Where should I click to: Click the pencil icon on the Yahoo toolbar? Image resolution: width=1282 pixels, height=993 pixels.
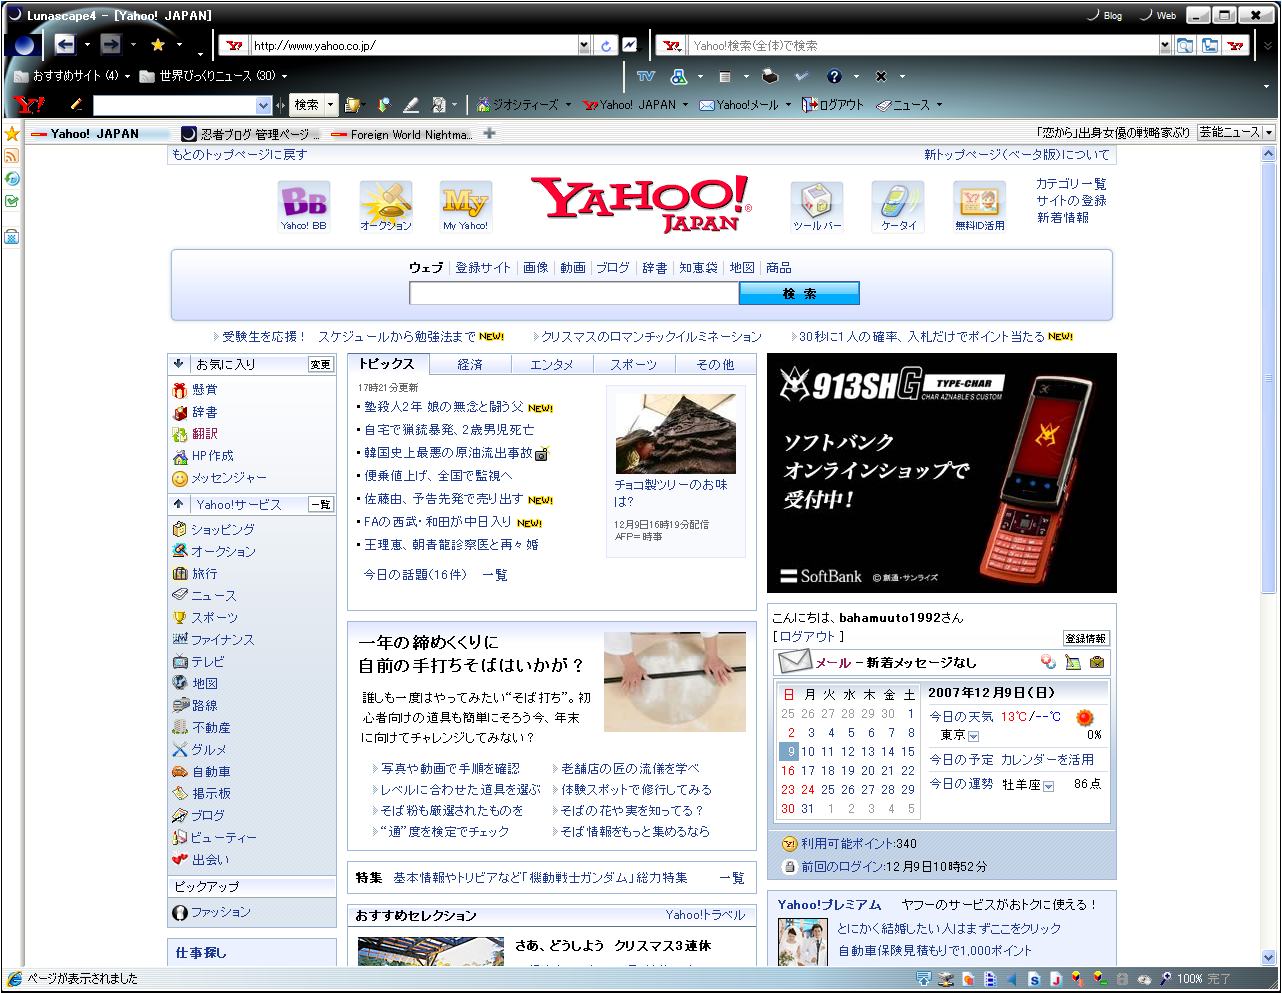76,104
